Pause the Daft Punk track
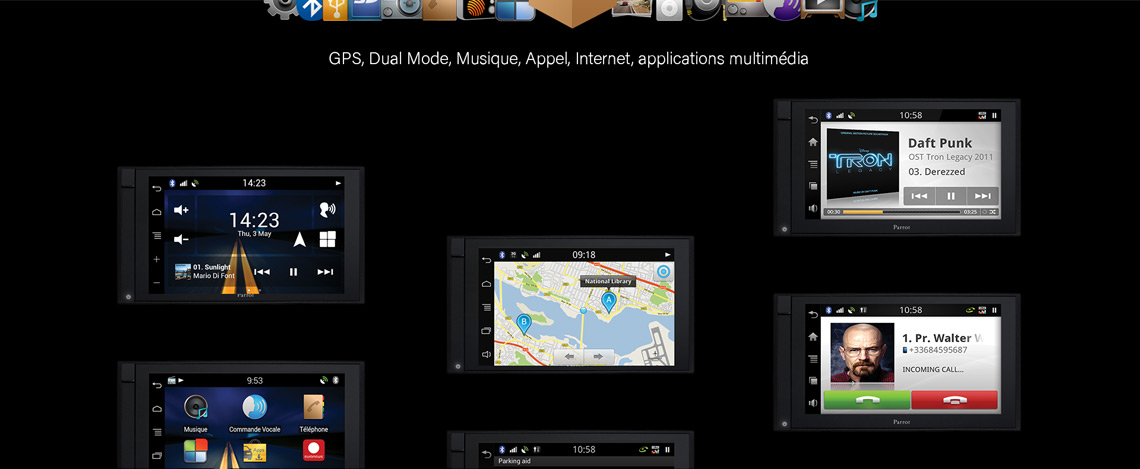This screenshot has width=1140, height=469. tap(951, 196)
